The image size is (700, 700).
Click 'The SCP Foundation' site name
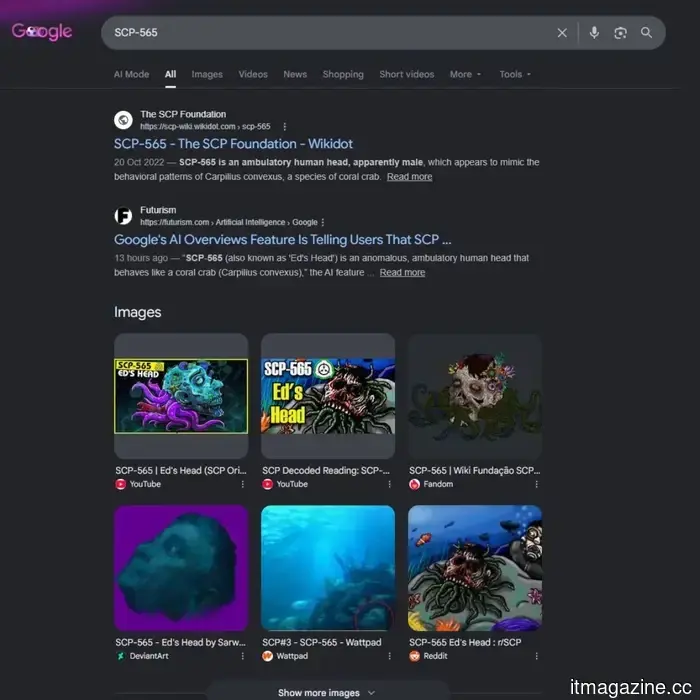(x=183, y=114)
